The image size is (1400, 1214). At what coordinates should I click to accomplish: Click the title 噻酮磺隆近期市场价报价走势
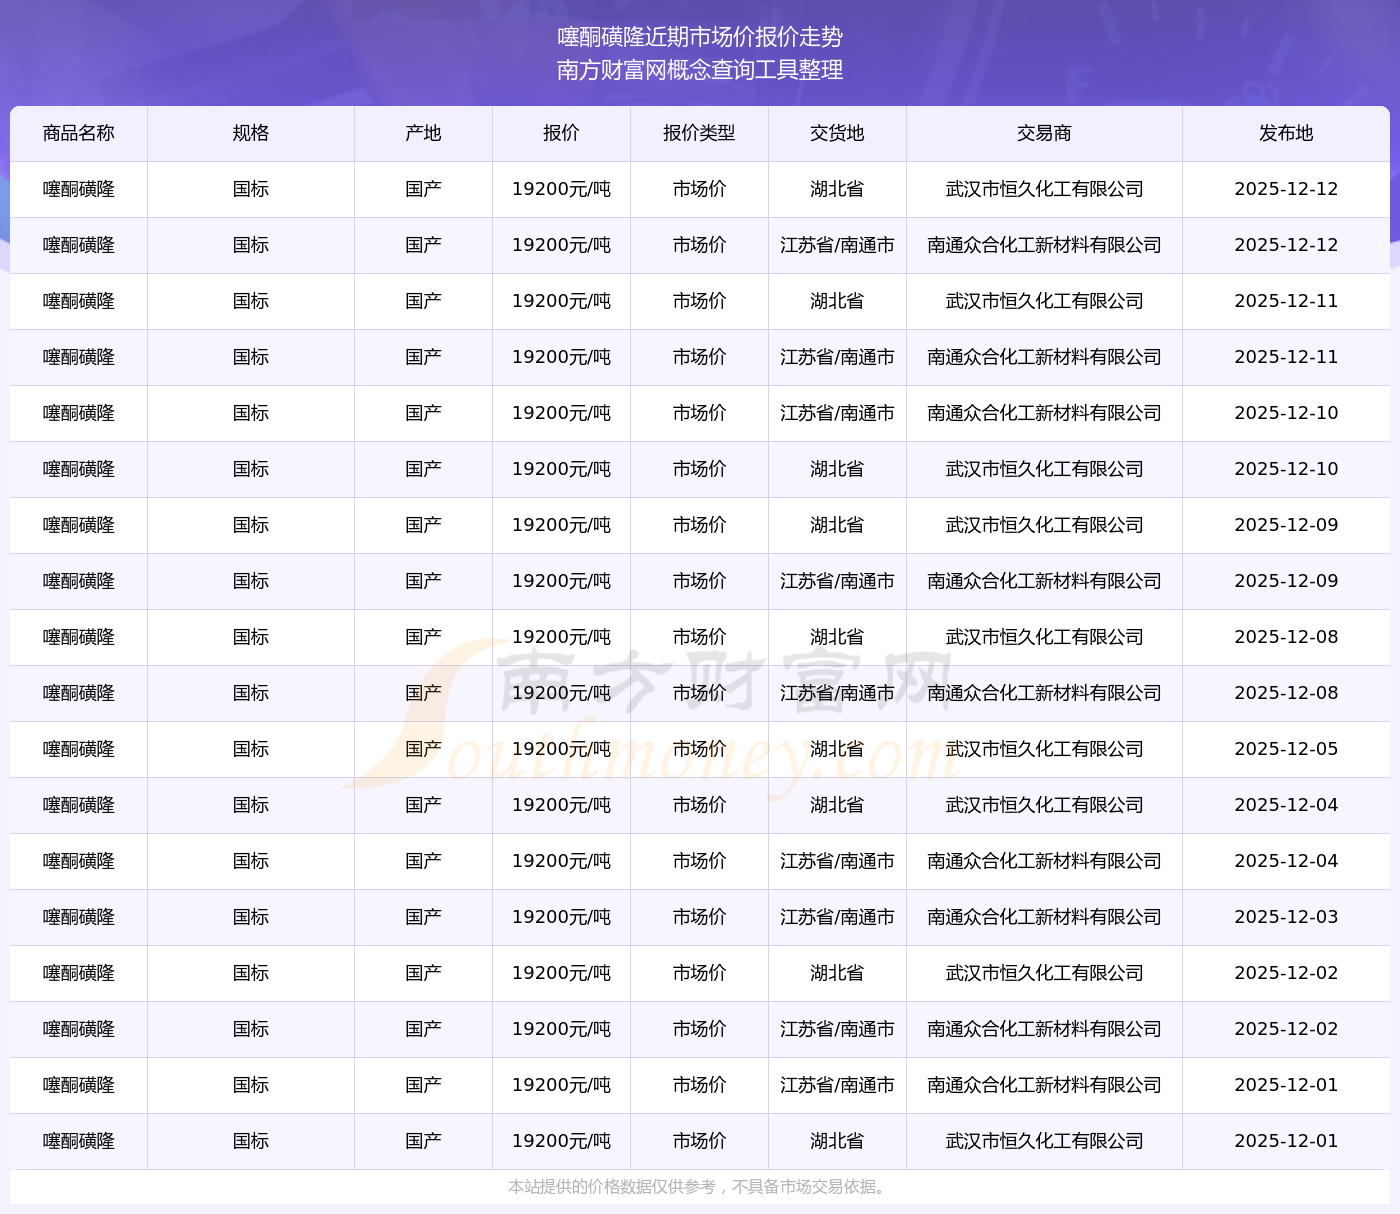click(700, 37)
